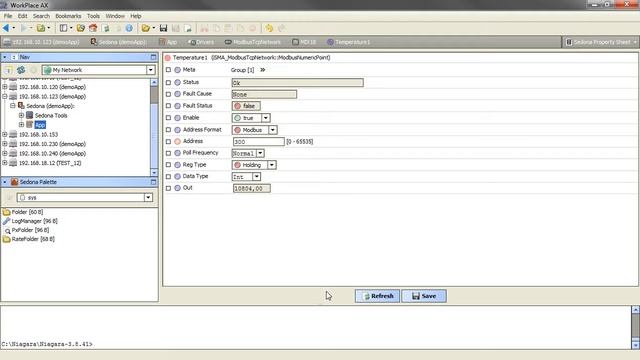640x360 pixels.
Task: Open the Edit menu
Action: (22, 16)
